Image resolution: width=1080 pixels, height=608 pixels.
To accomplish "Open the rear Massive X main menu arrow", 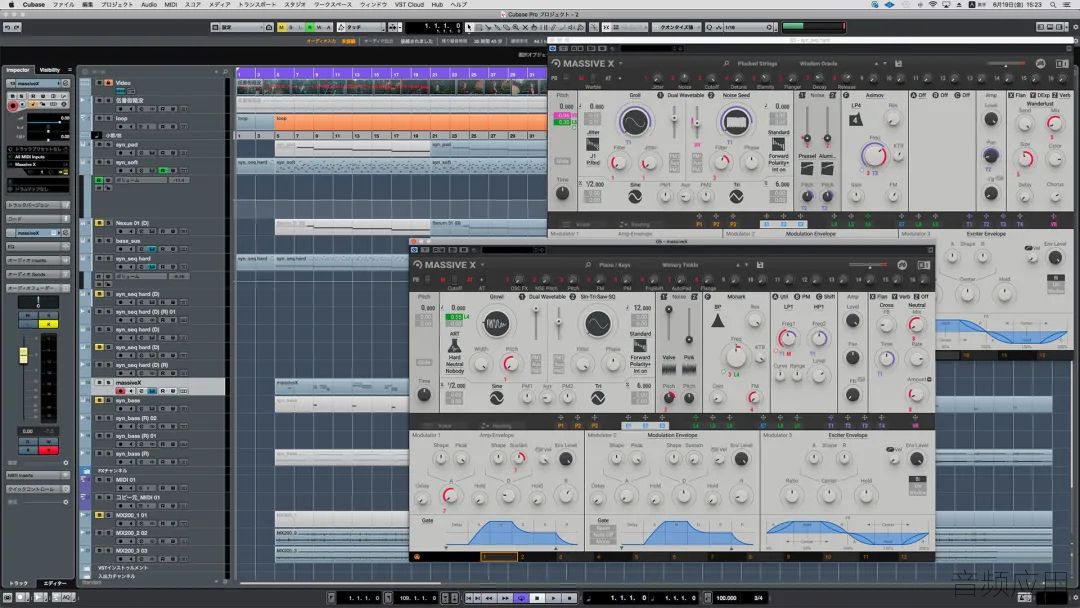I will click(621, 63).
